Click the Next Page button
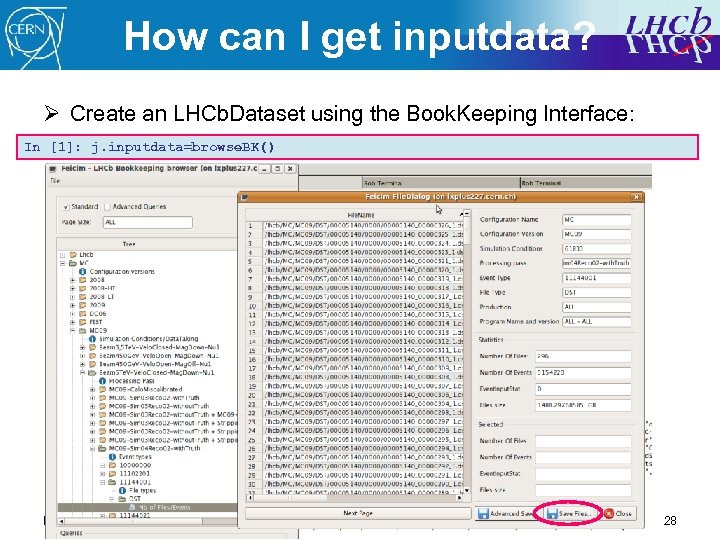The height and width of the screenshot is (540, 720). [x=358, y=513]
